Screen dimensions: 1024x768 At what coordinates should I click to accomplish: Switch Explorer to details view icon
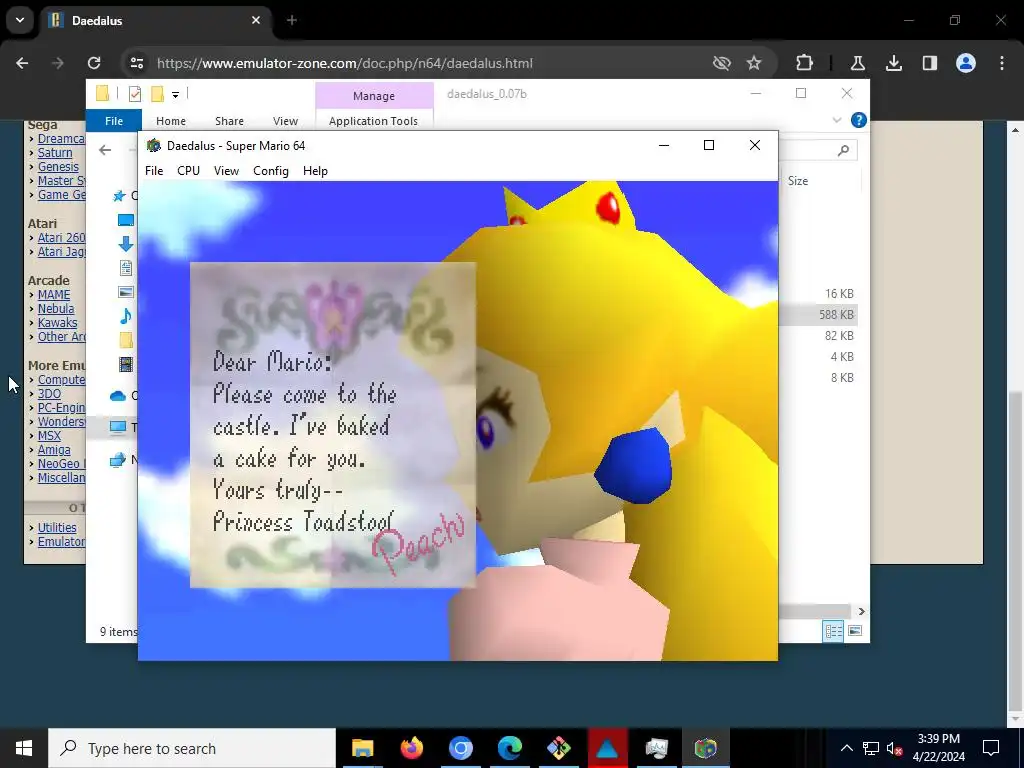tap(833, 631)
